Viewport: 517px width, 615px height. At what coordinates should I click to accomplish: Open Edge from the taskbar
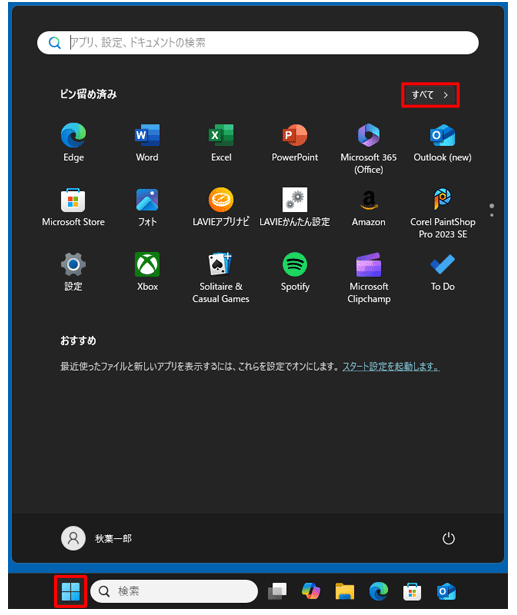pyautogui.click(x=379, y=591)
